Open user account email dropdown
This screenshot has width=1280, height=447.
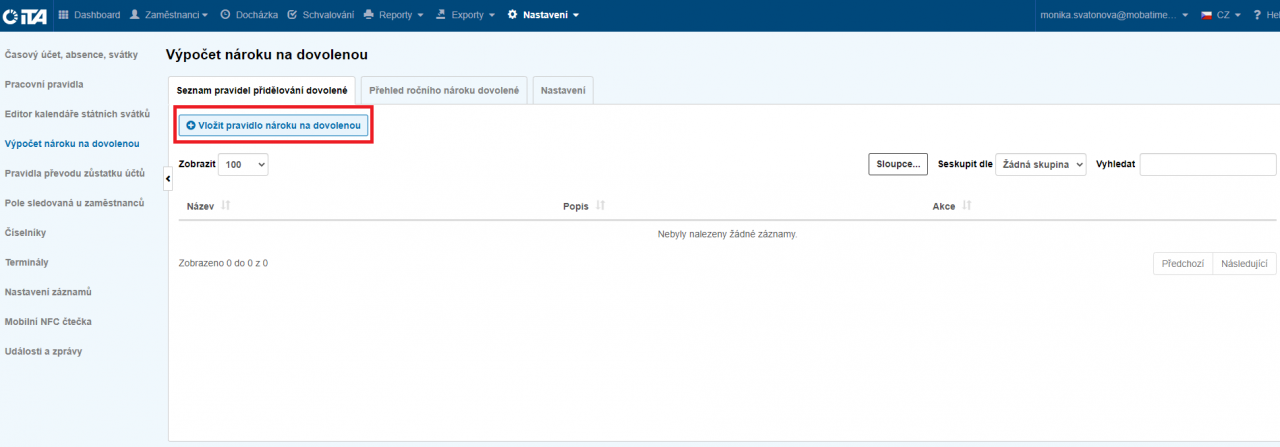[1113, 15]
